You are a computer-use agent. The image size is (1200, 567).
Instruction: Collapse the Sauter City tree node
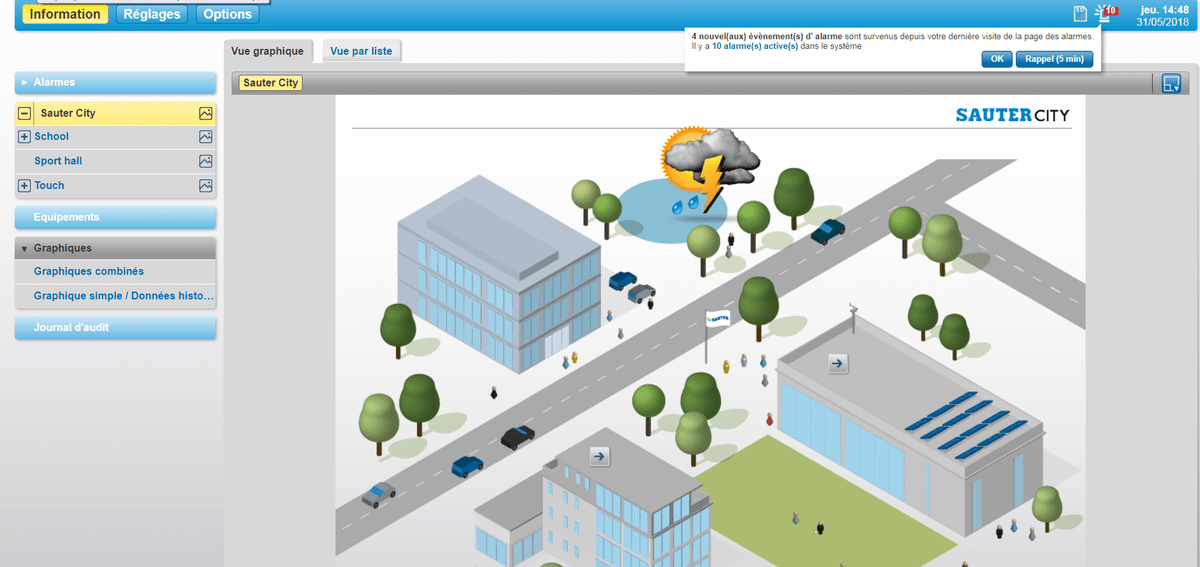click(24, 113)
